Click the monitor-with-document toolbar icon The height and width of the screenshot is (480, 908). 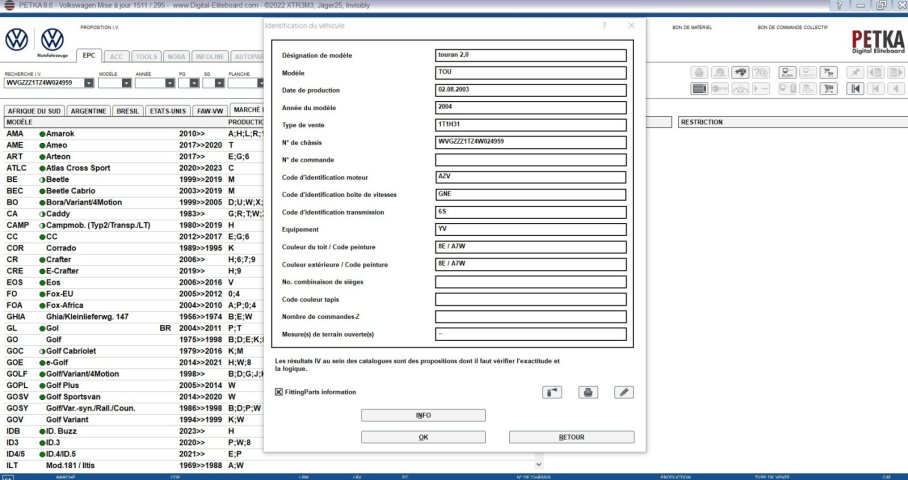click(x=788, y=89)
